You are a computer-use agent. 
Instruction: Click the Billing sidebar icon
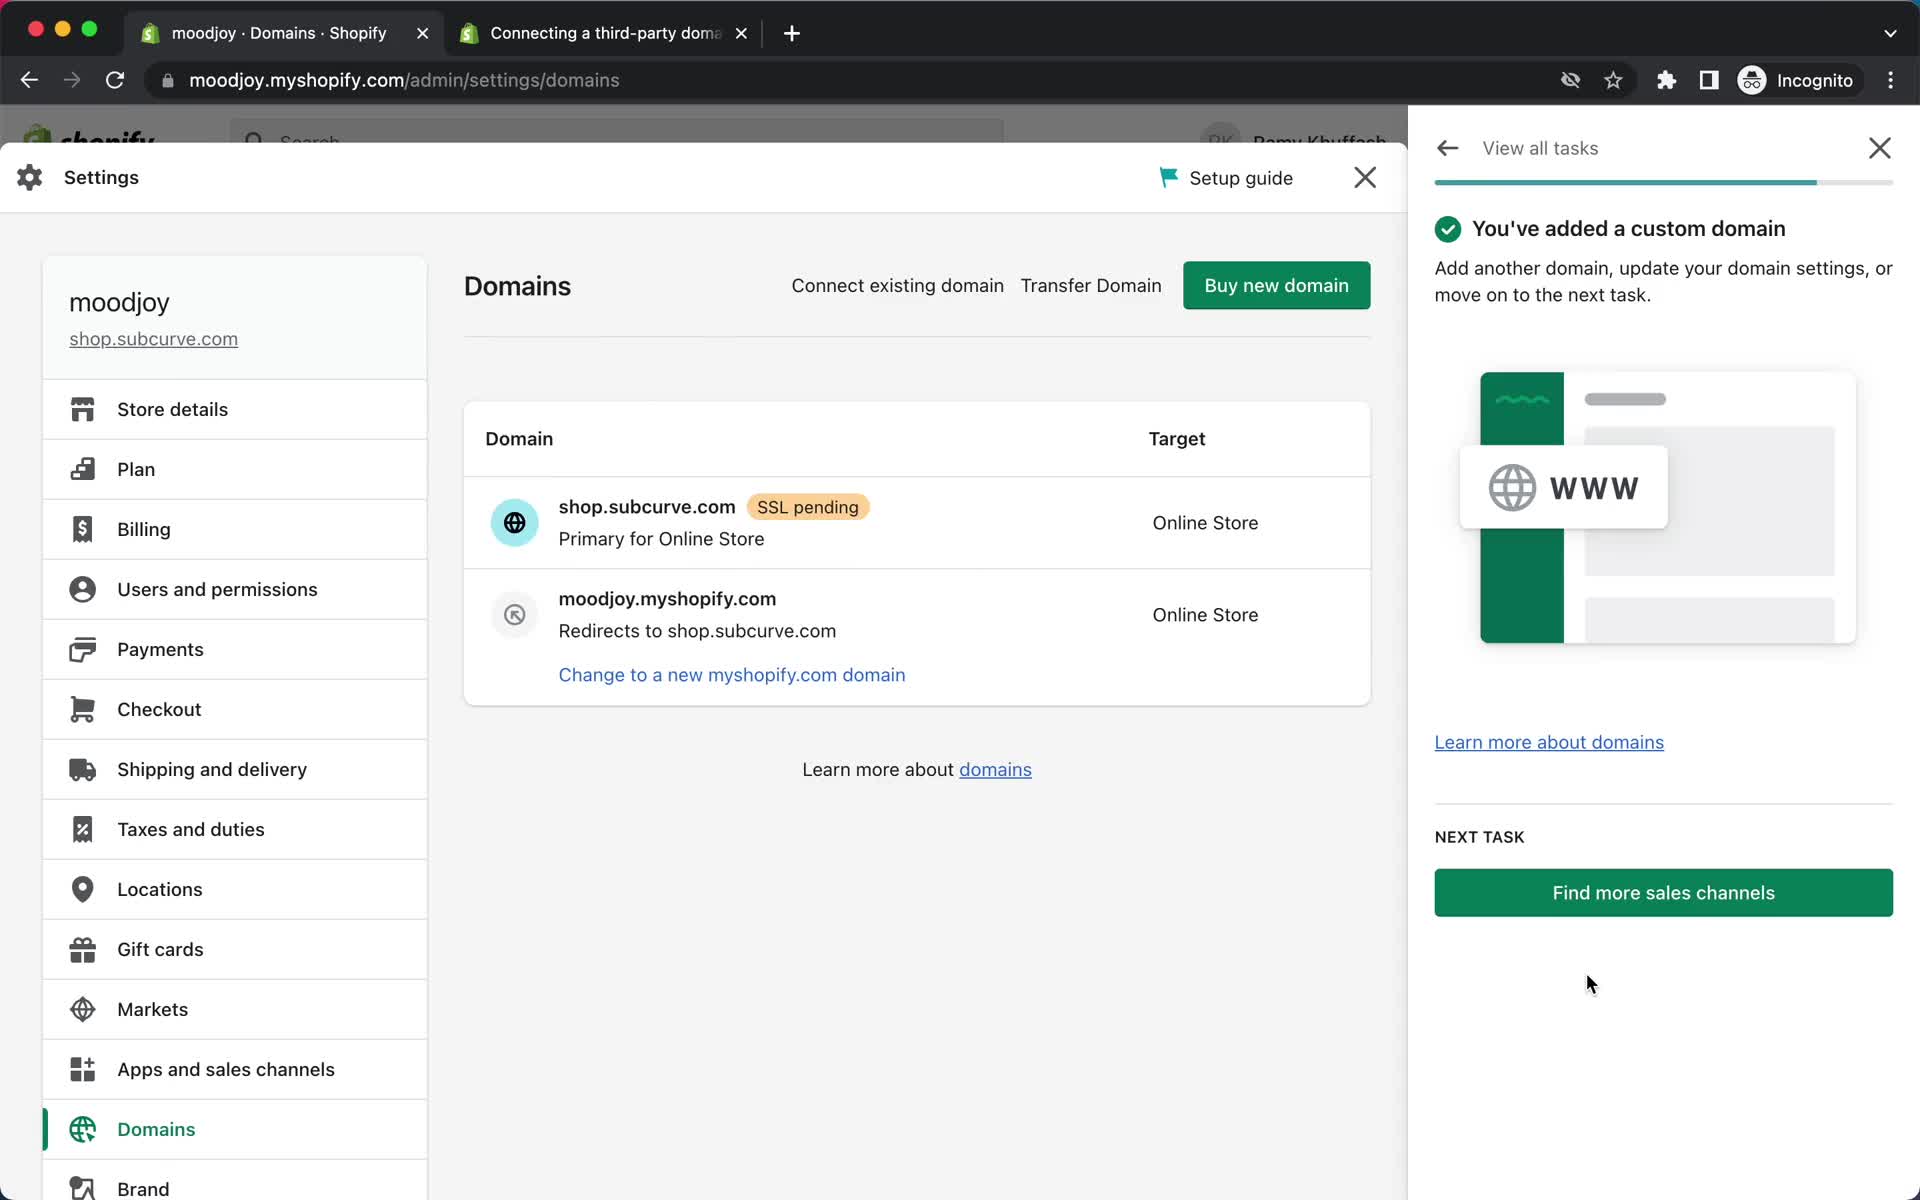(83, 529)
